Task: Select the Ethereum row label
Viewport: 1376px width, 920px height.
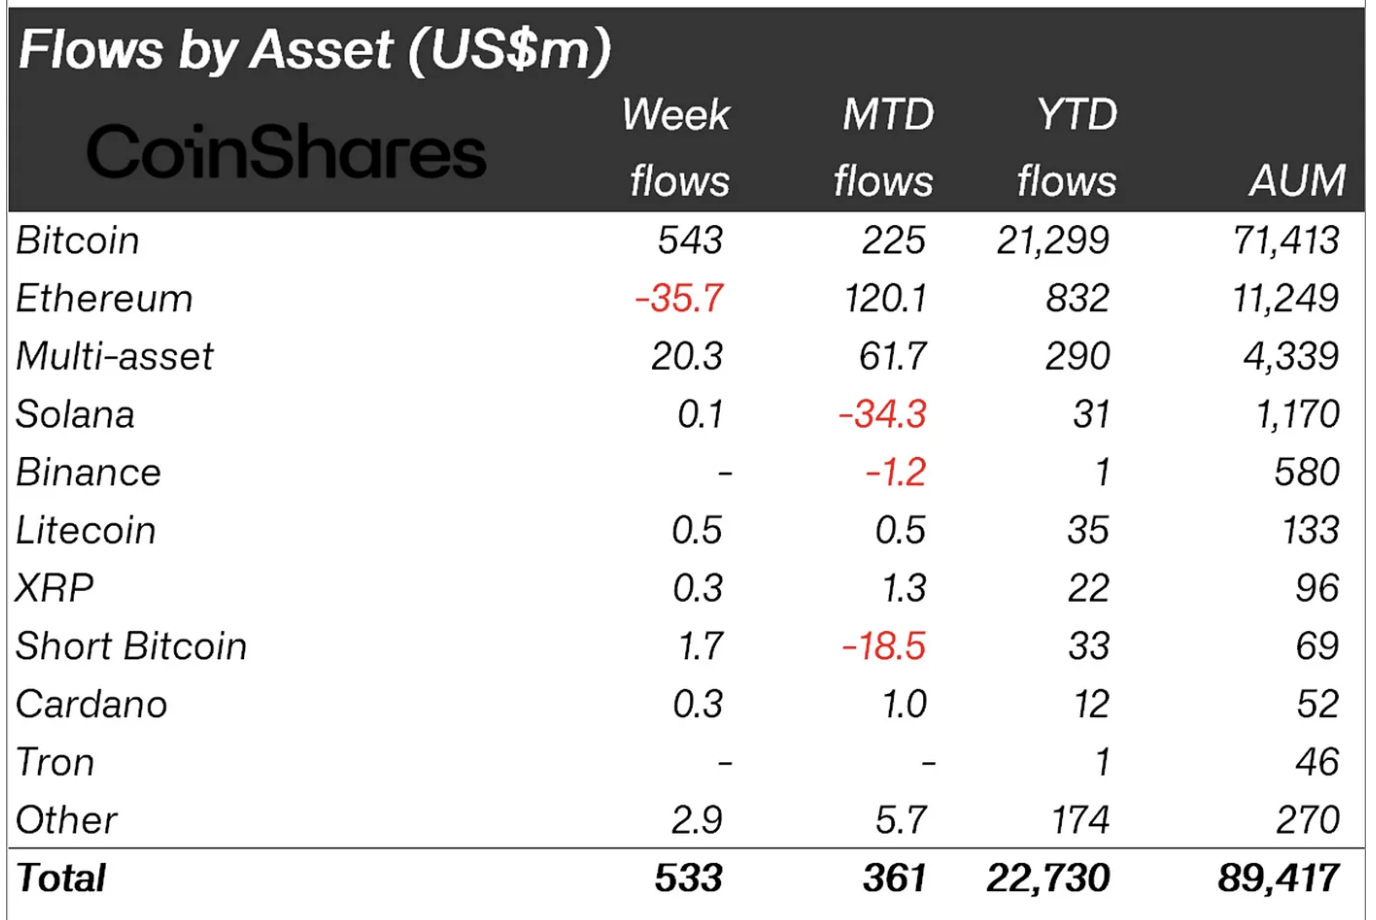Action: (x=105, y=299)
